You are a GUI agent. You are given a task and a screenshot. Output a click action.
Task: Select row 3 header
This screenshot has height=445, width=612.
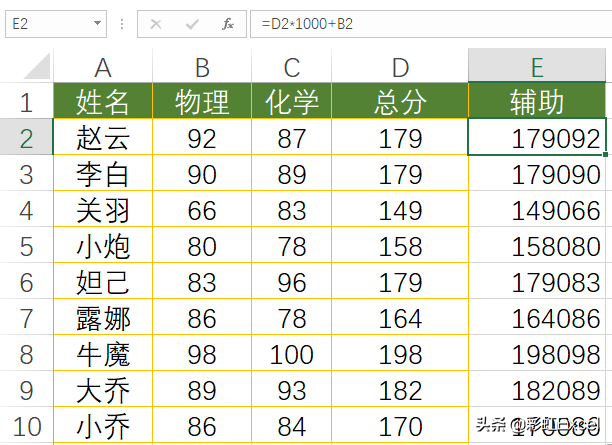(x=27, y=173)
